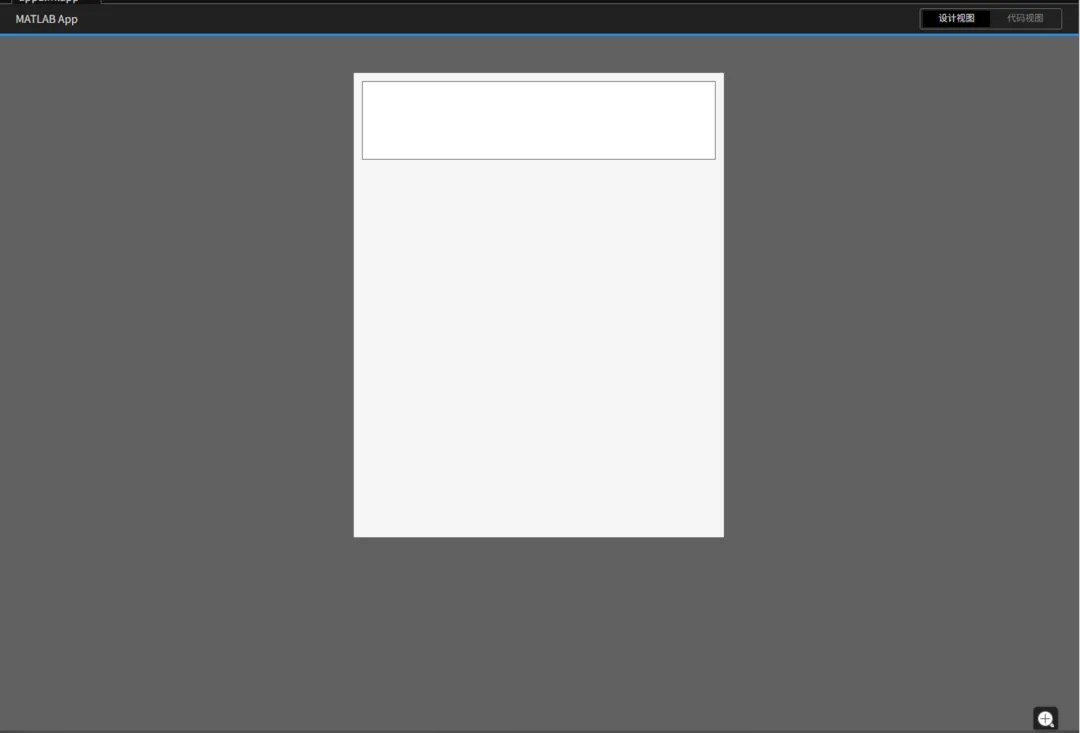Click the zoom-in magnifier icon
The width and height of the screenshot is (1080, 733).
(x=1046, y=719)
